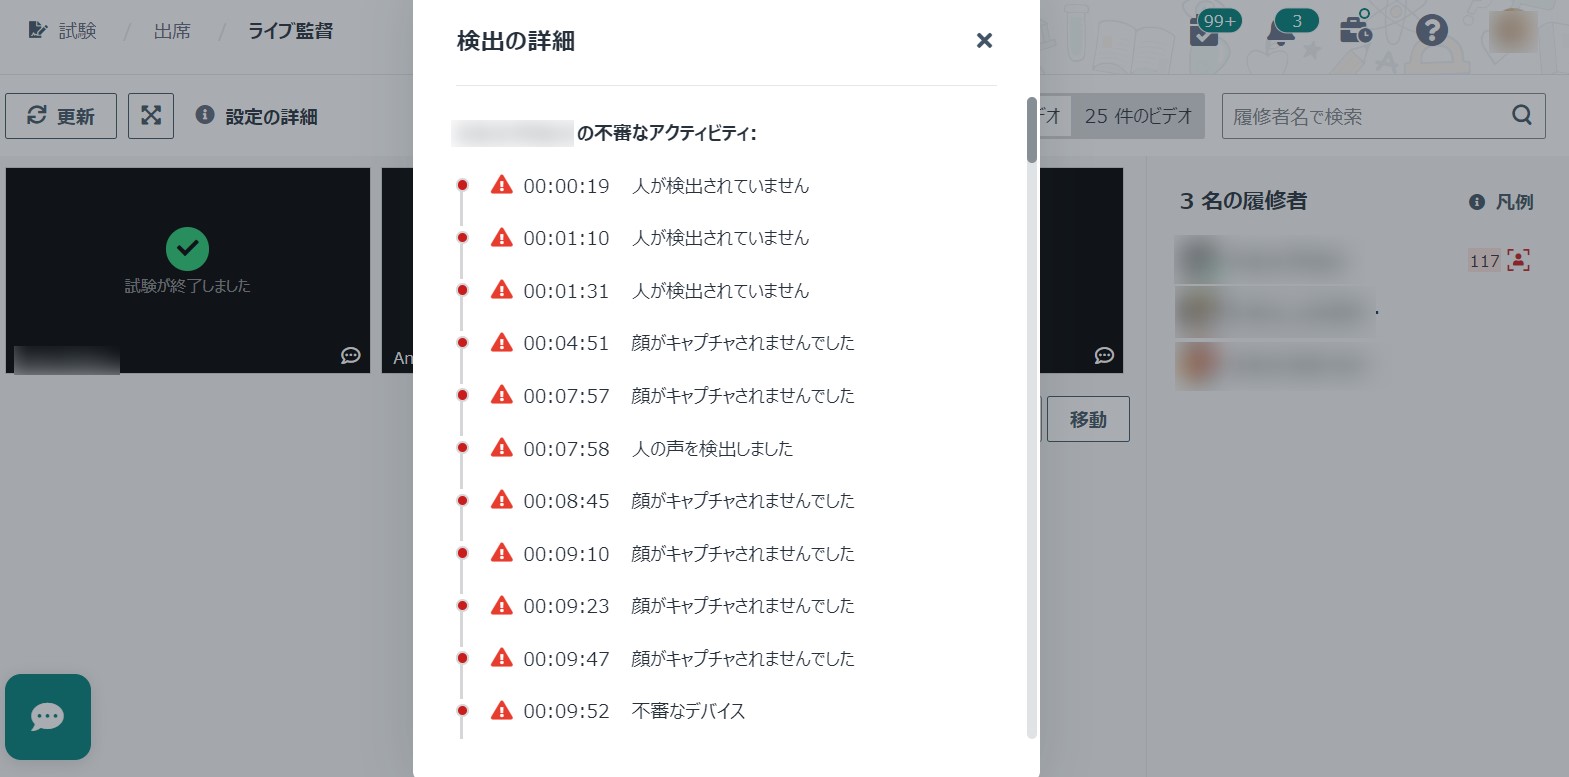
Task: Select 人の声を検出しました entry text
Action: [x=712, y=449]
